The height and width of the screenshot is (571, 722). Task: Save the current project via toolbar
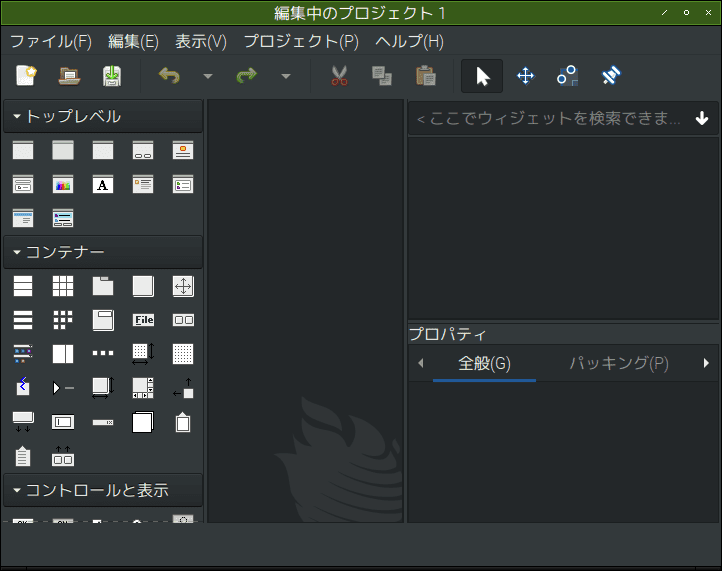(x=112, y=76)
